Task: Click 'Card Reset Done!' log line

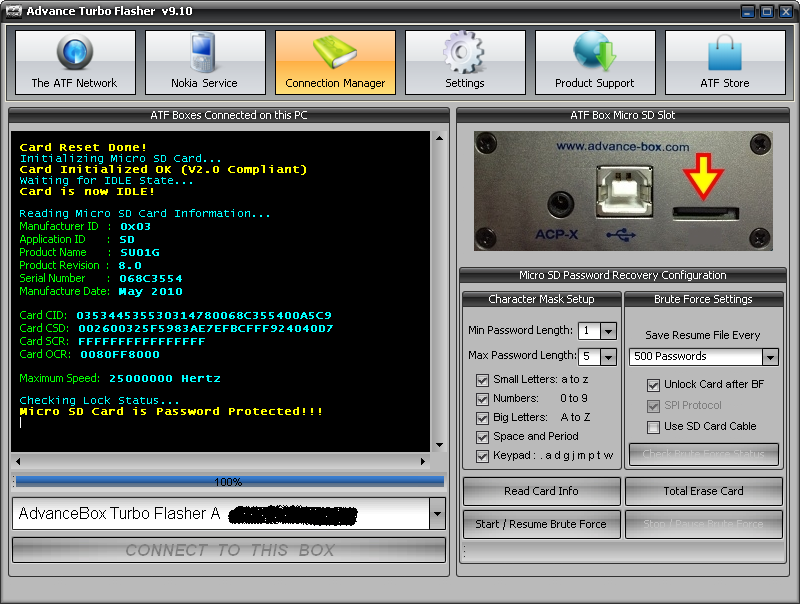Action: (83, 147)
